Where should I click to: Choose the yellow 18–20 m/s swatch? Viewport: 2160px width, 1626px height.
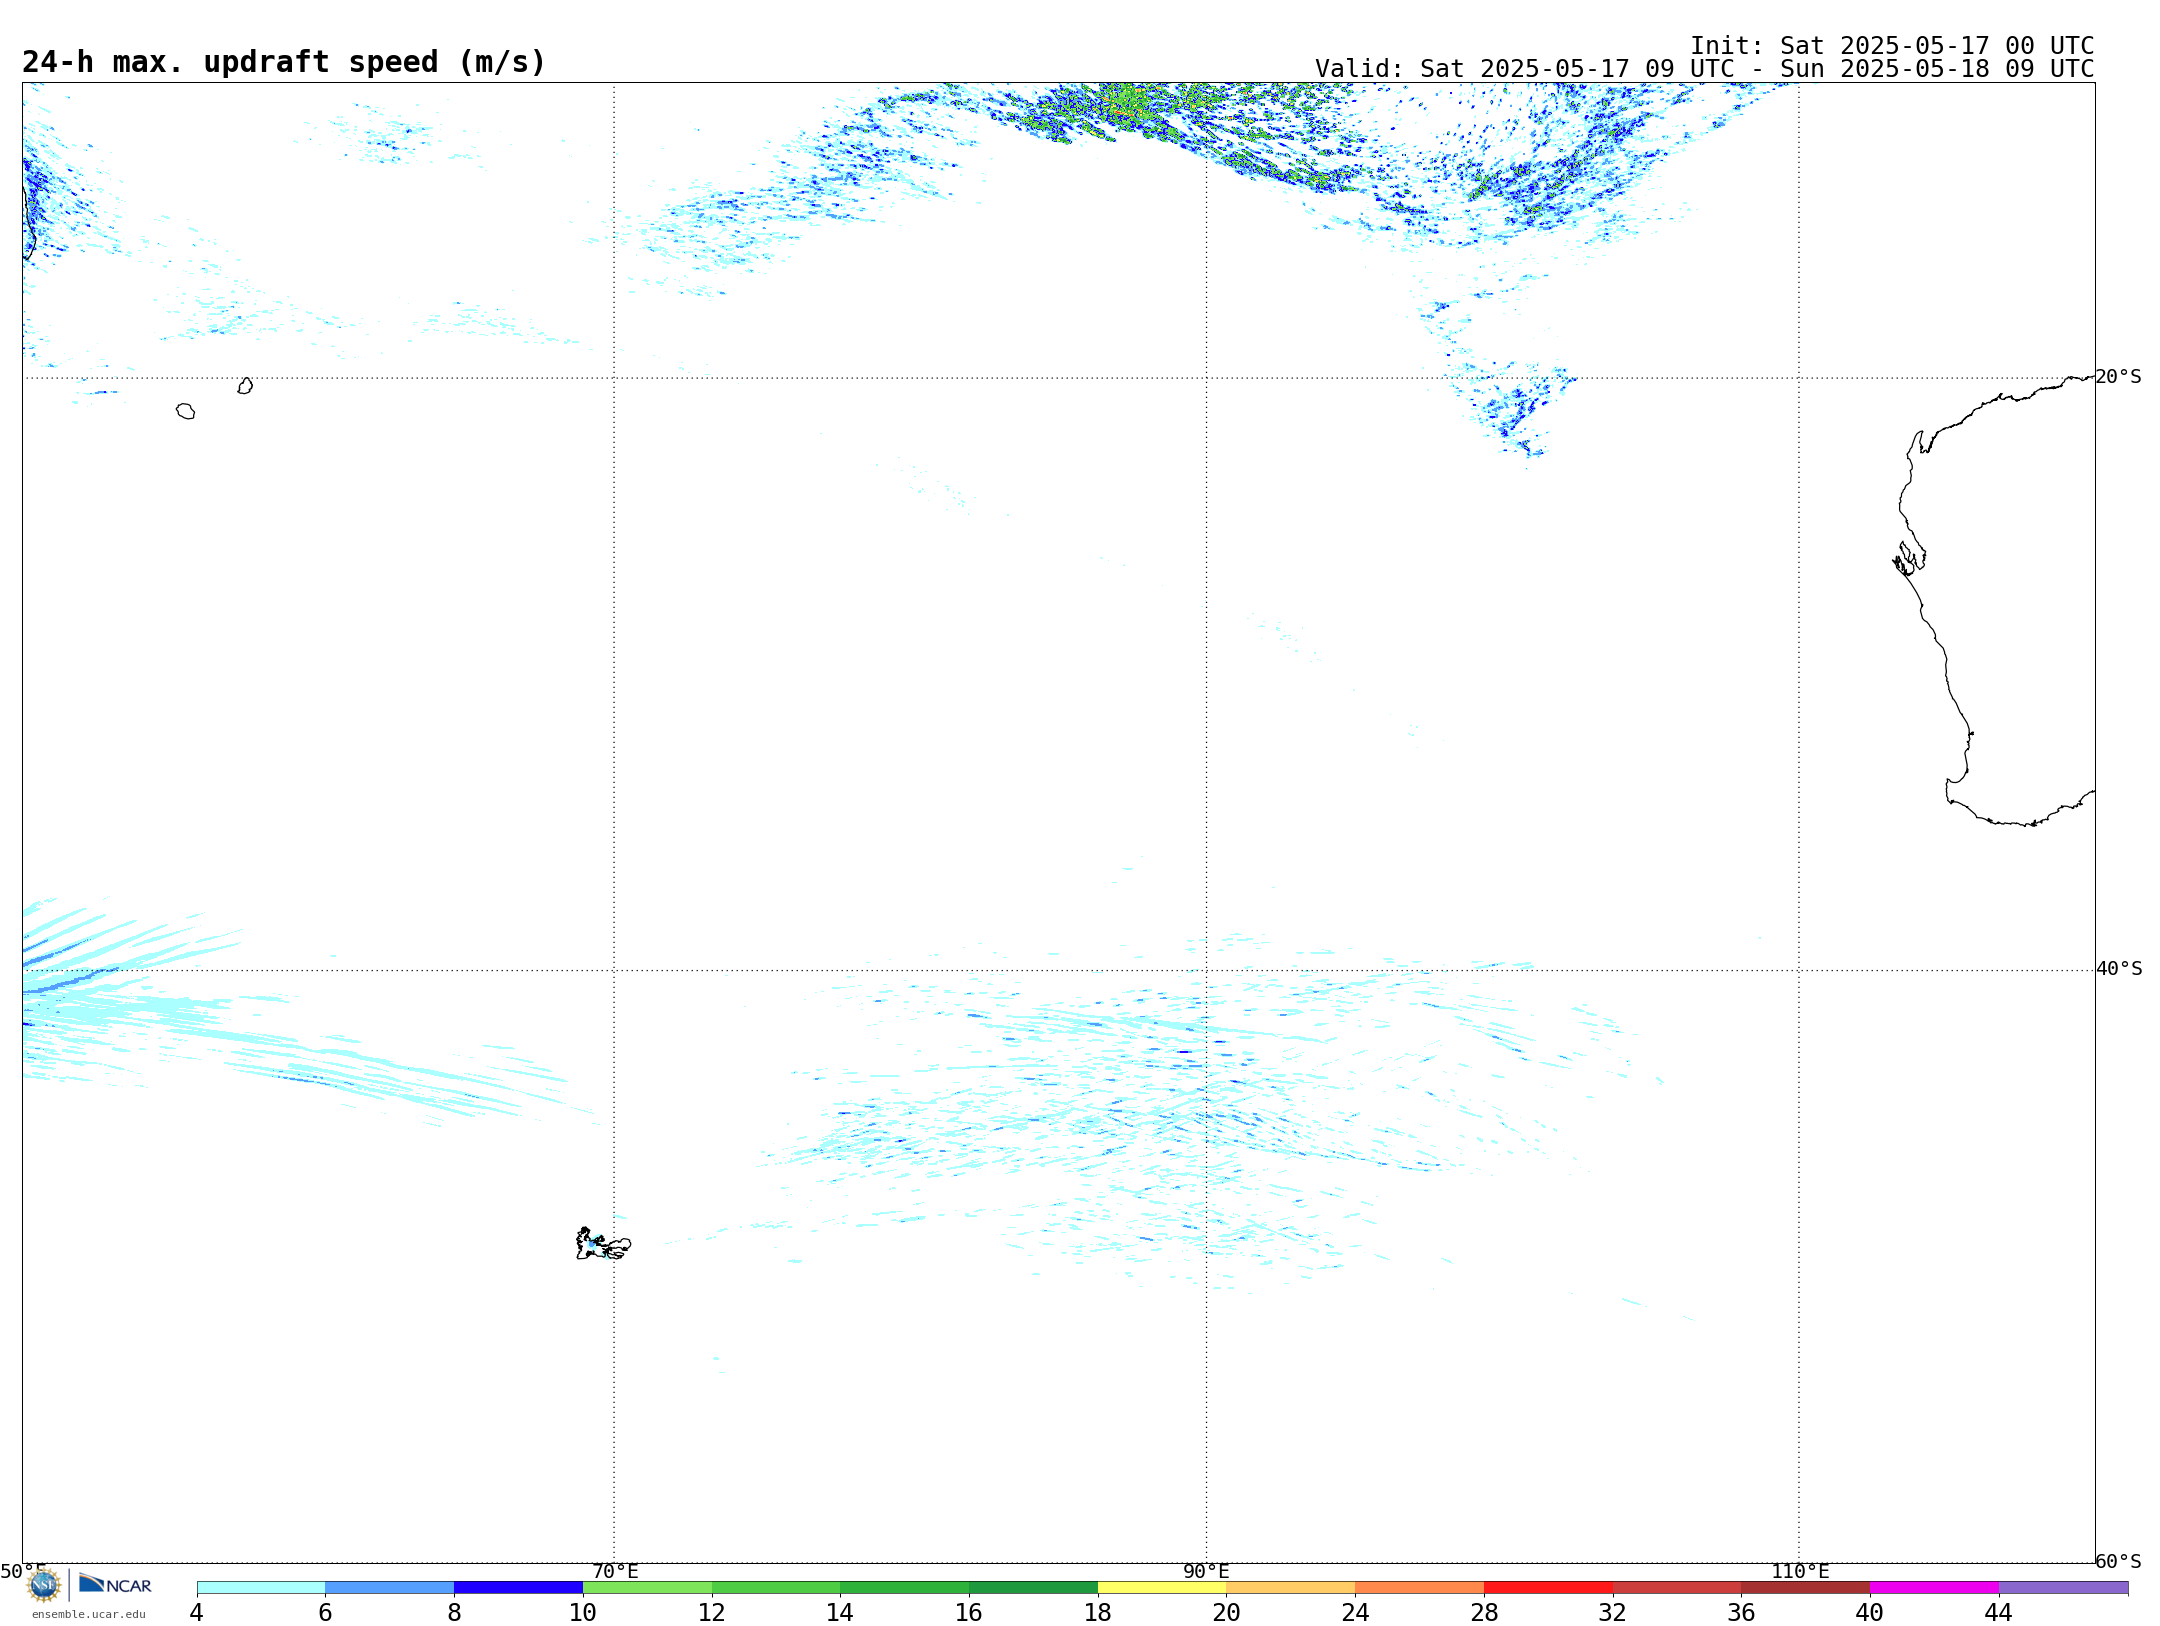[x=1162, y=1587]
